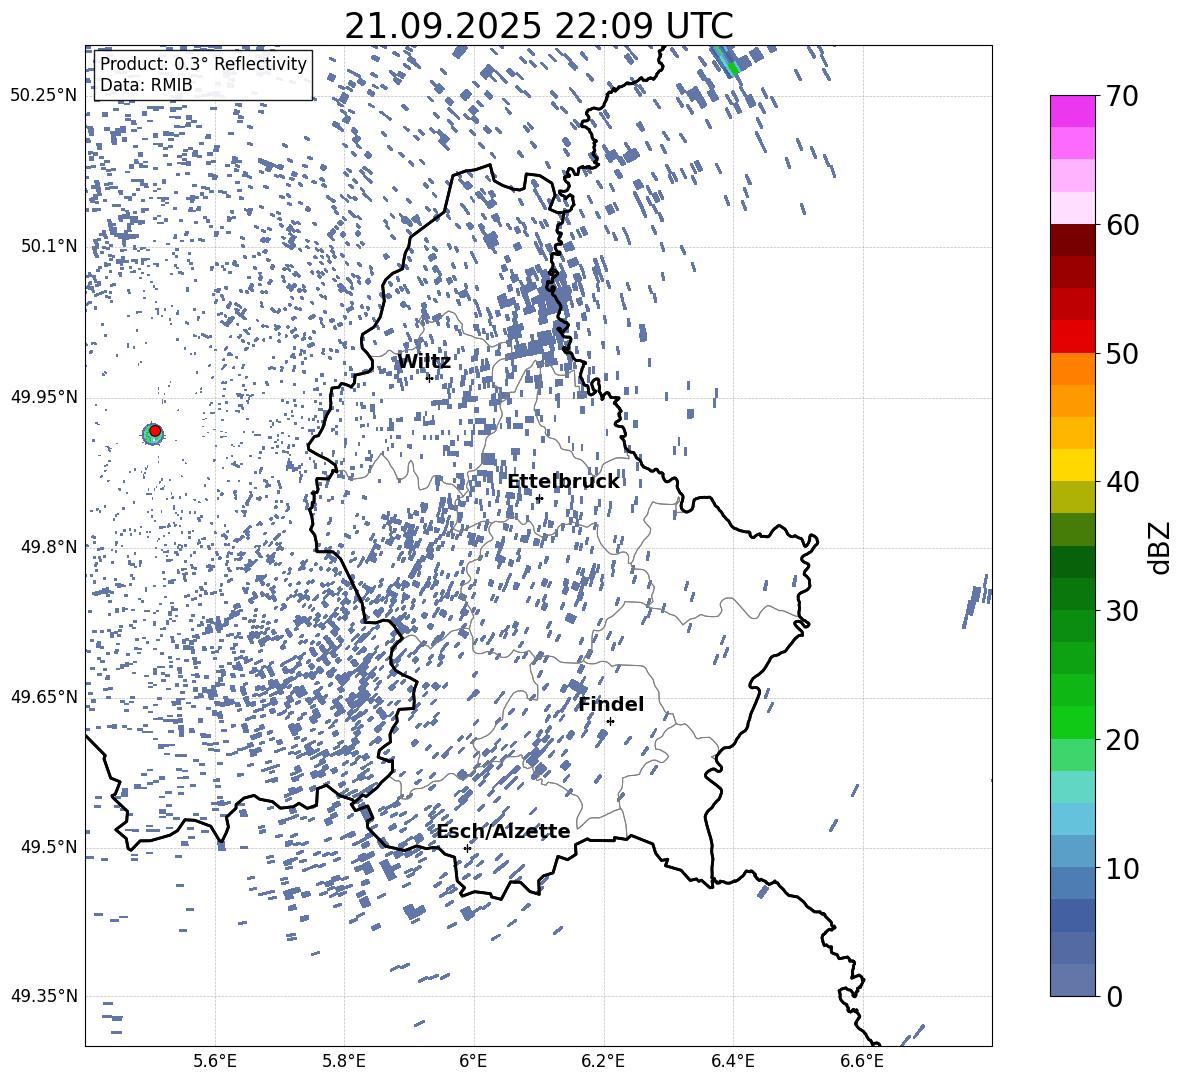Click the 'Data: RMIB' label
This screenshot has height=1081, width=1184.
click(146, 85)
